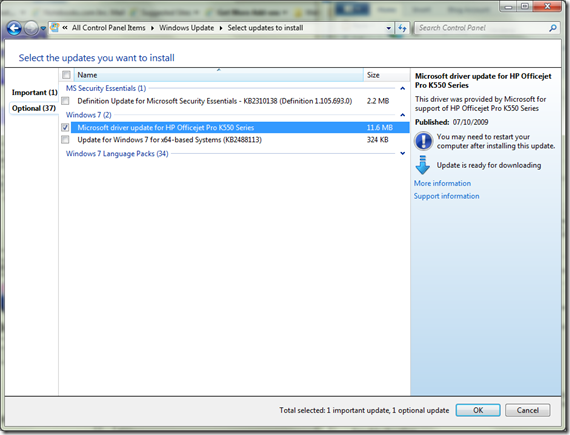Switch to the Important (1) tab

click(35, 92)
